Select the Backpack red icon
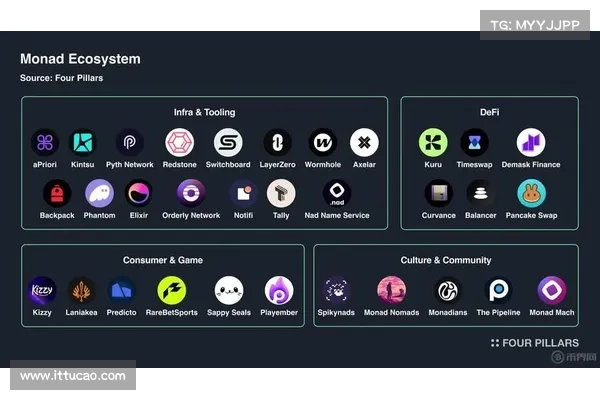The width and height of the screenshot is (600, 400). (57, 193)
